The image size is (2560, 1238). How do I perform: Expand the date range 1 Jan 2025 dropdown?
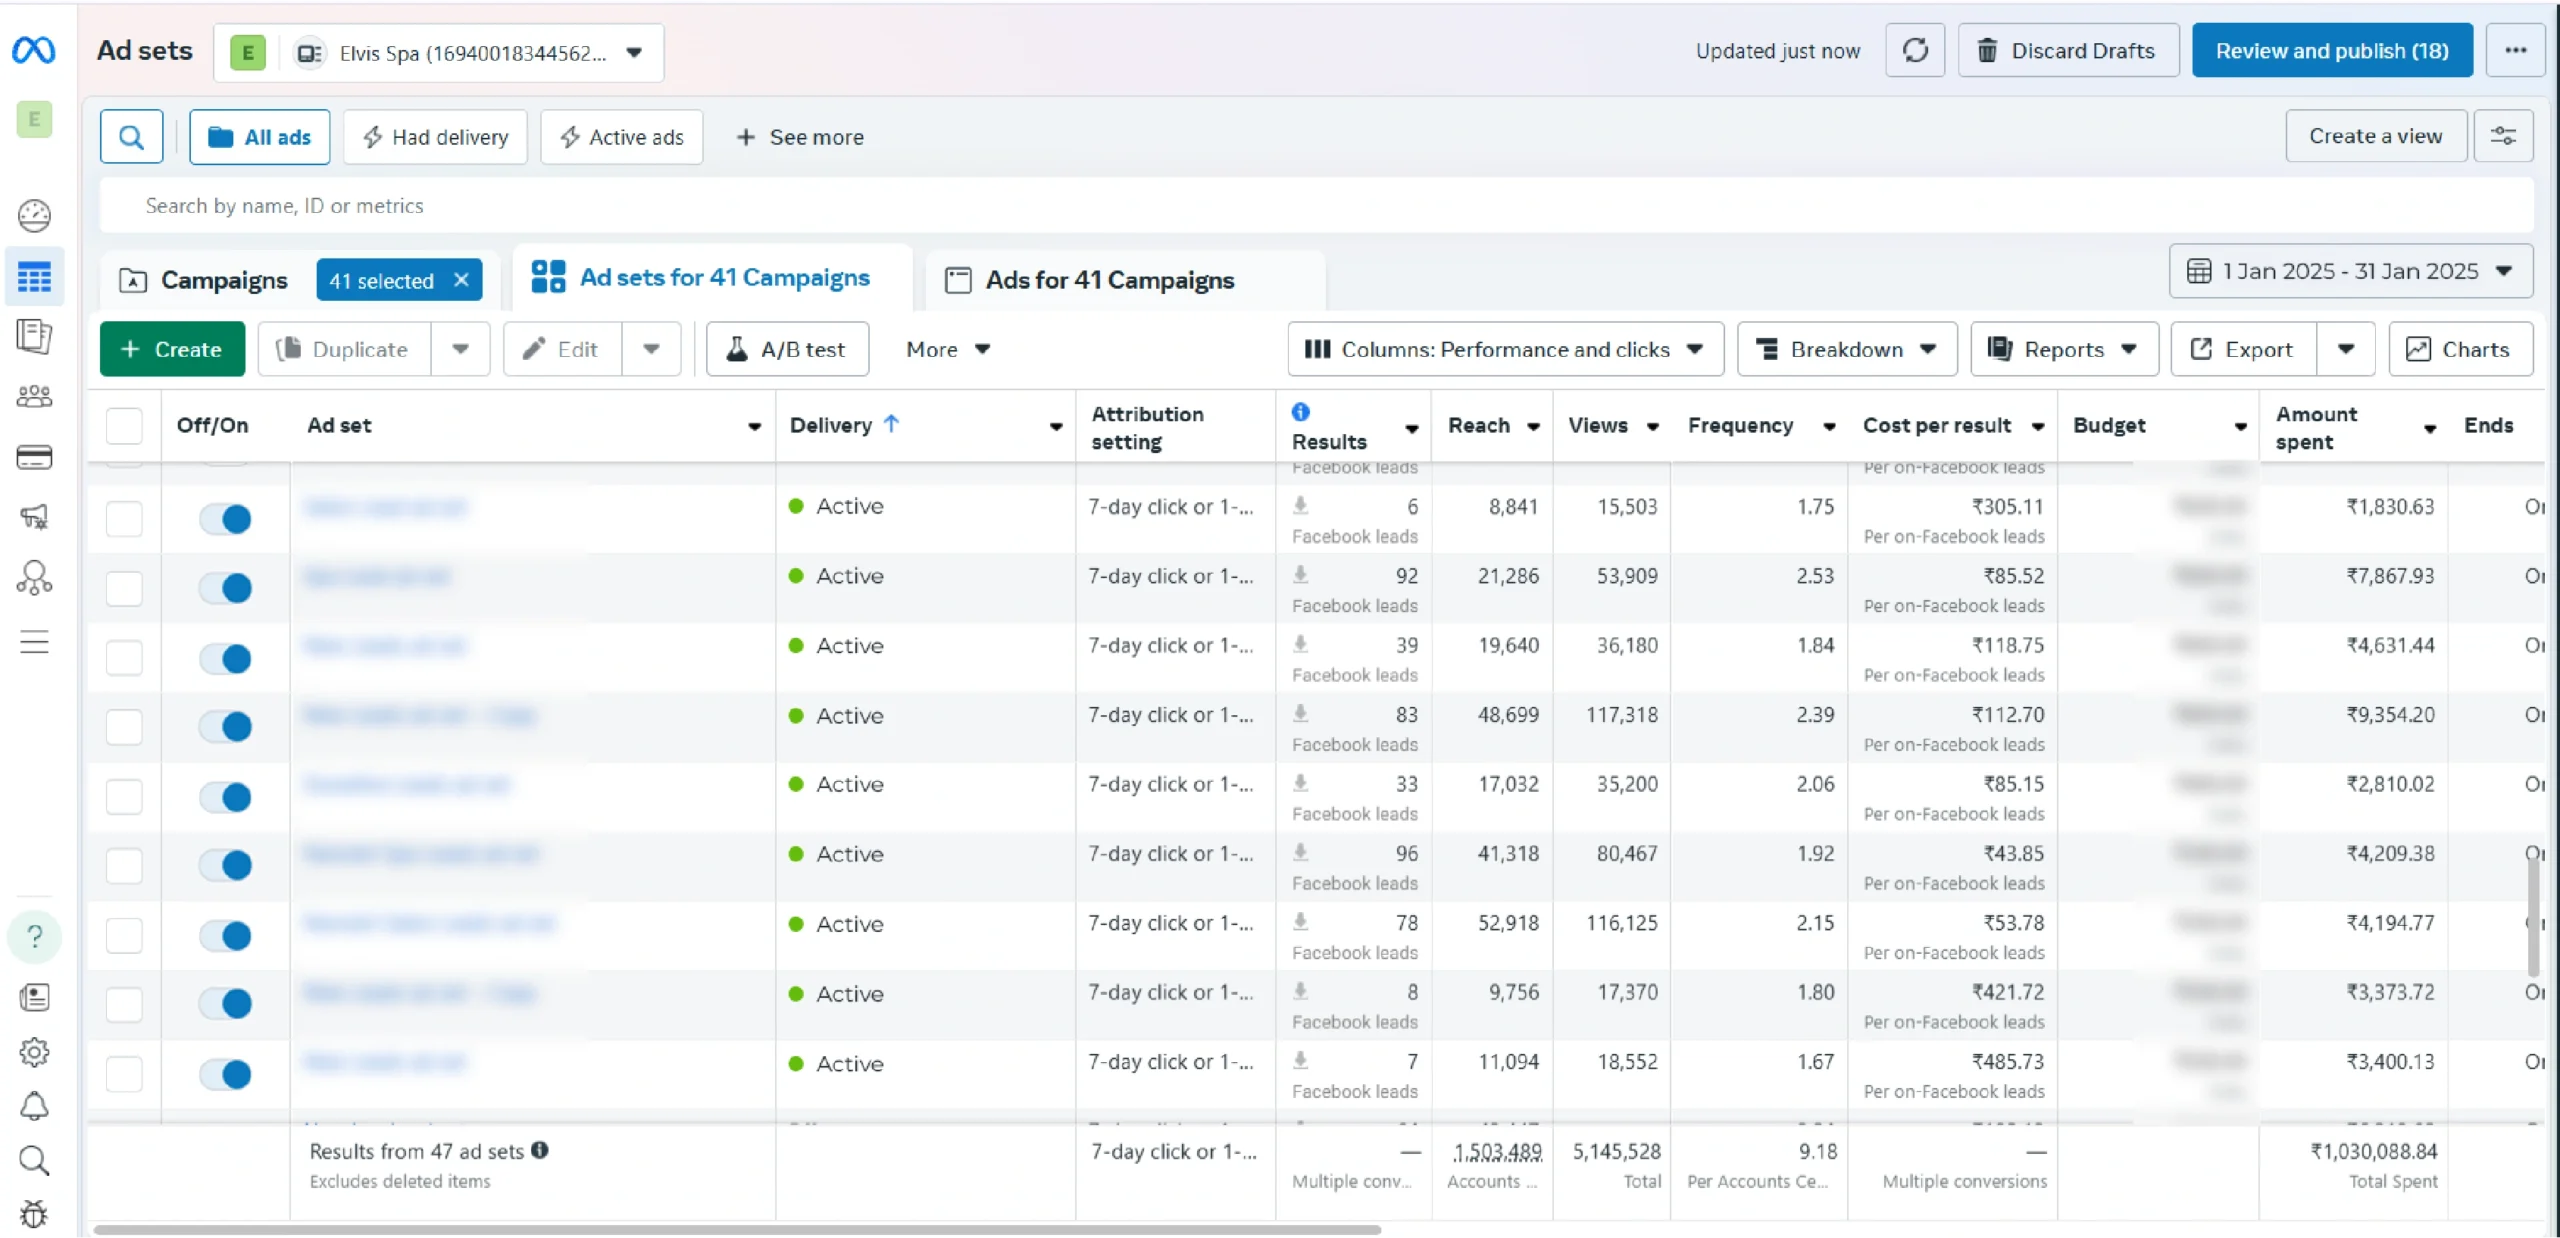point(2350,271)
